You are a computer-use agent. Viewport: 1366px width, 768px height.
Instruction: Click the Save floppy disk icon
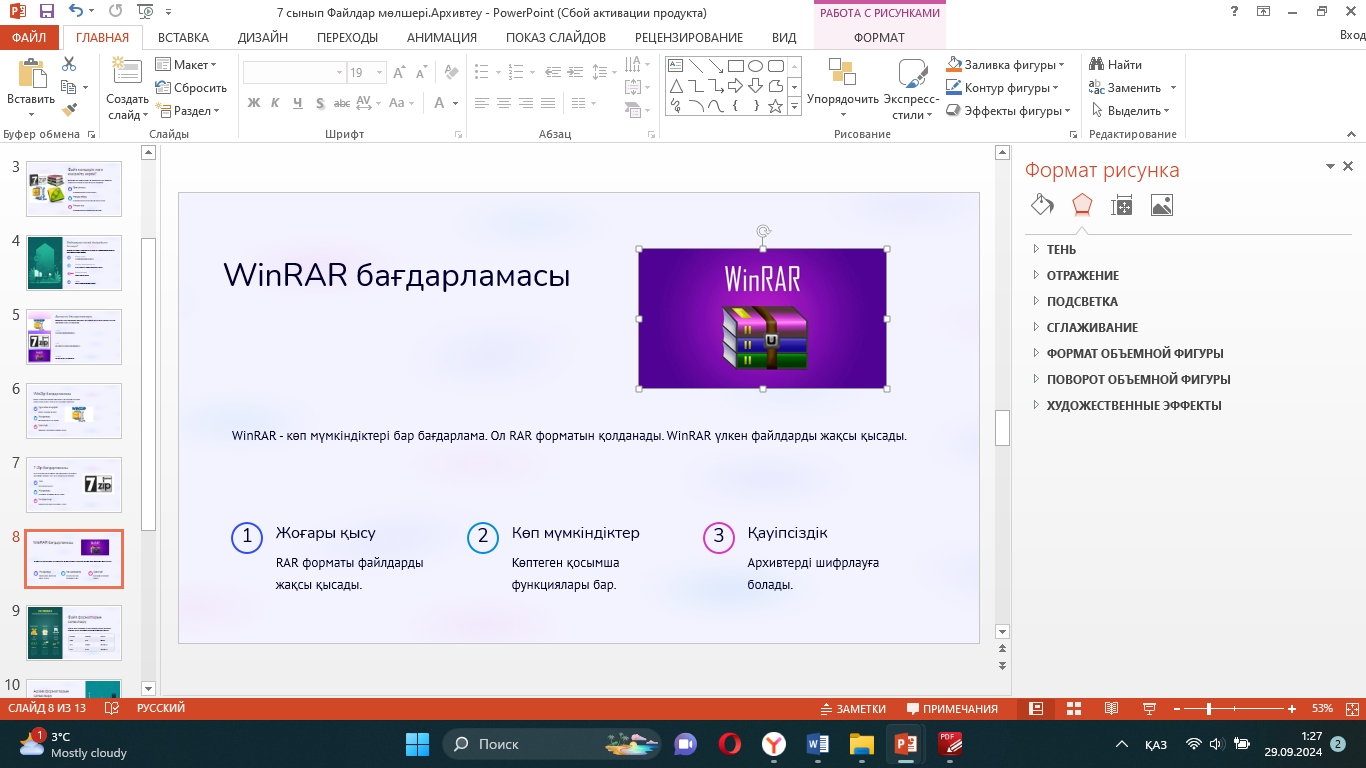tap(47, 12)
